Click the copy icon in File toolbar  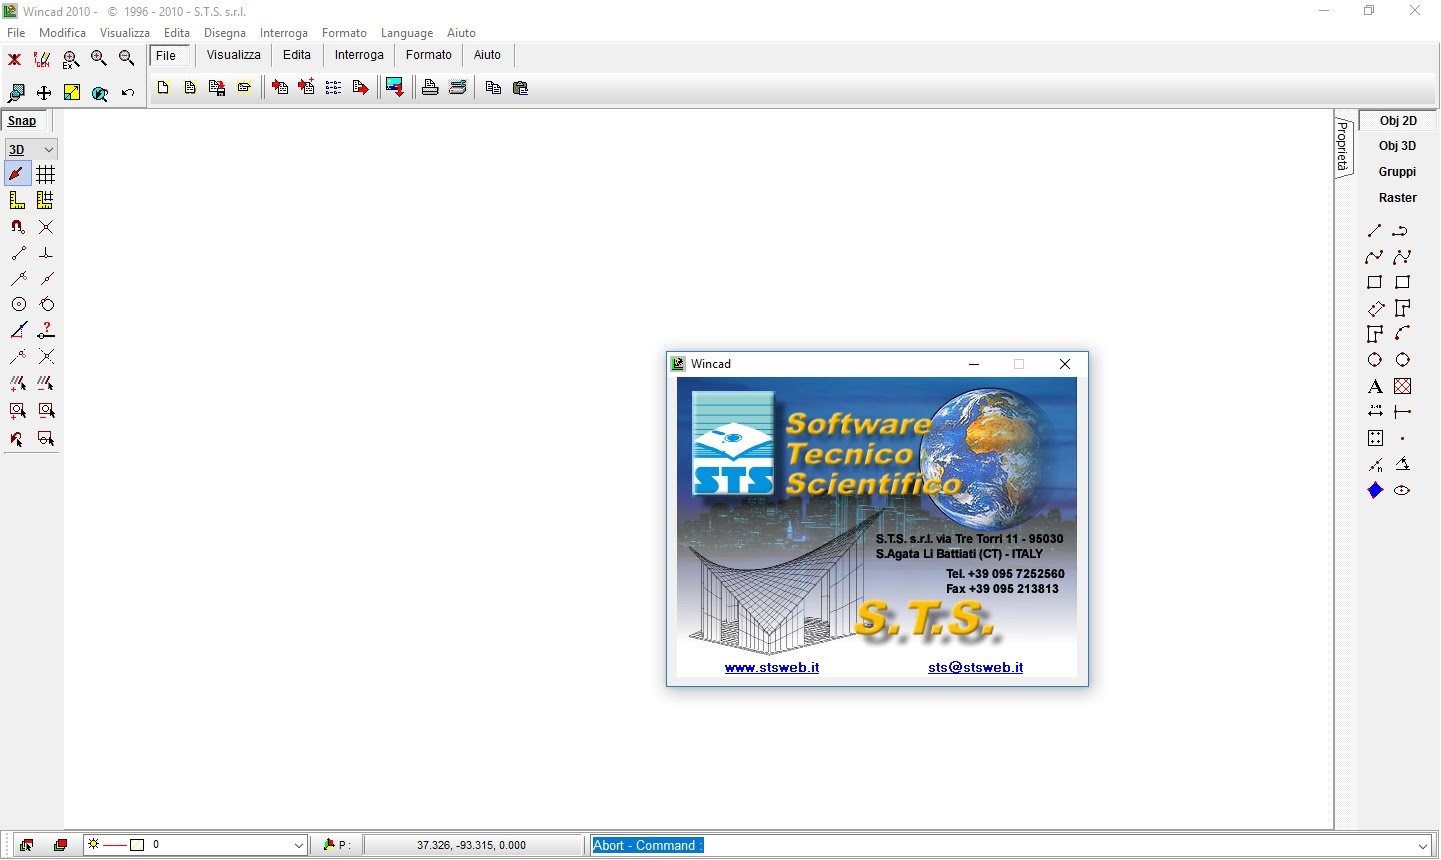coord(493,88)
